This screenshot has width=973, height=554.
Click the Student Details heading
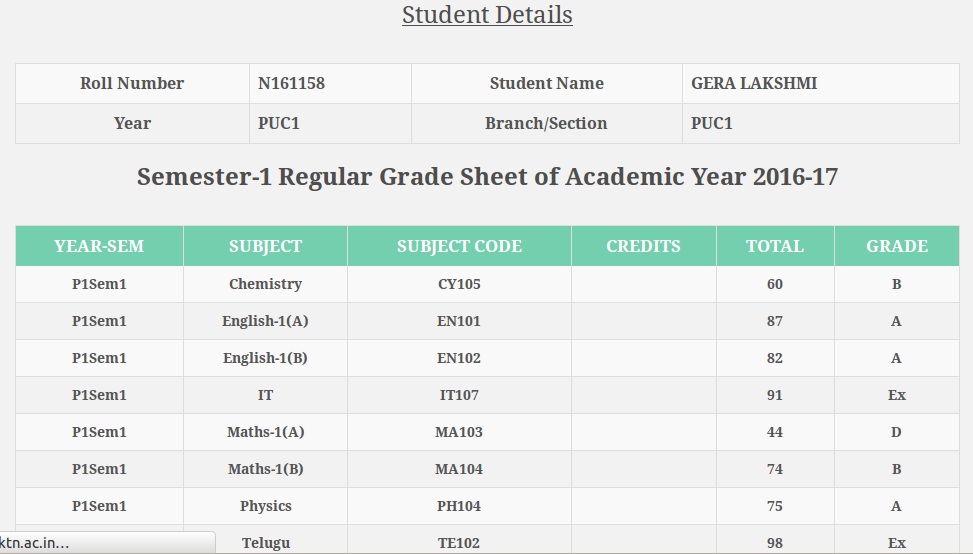pos(487,15)
